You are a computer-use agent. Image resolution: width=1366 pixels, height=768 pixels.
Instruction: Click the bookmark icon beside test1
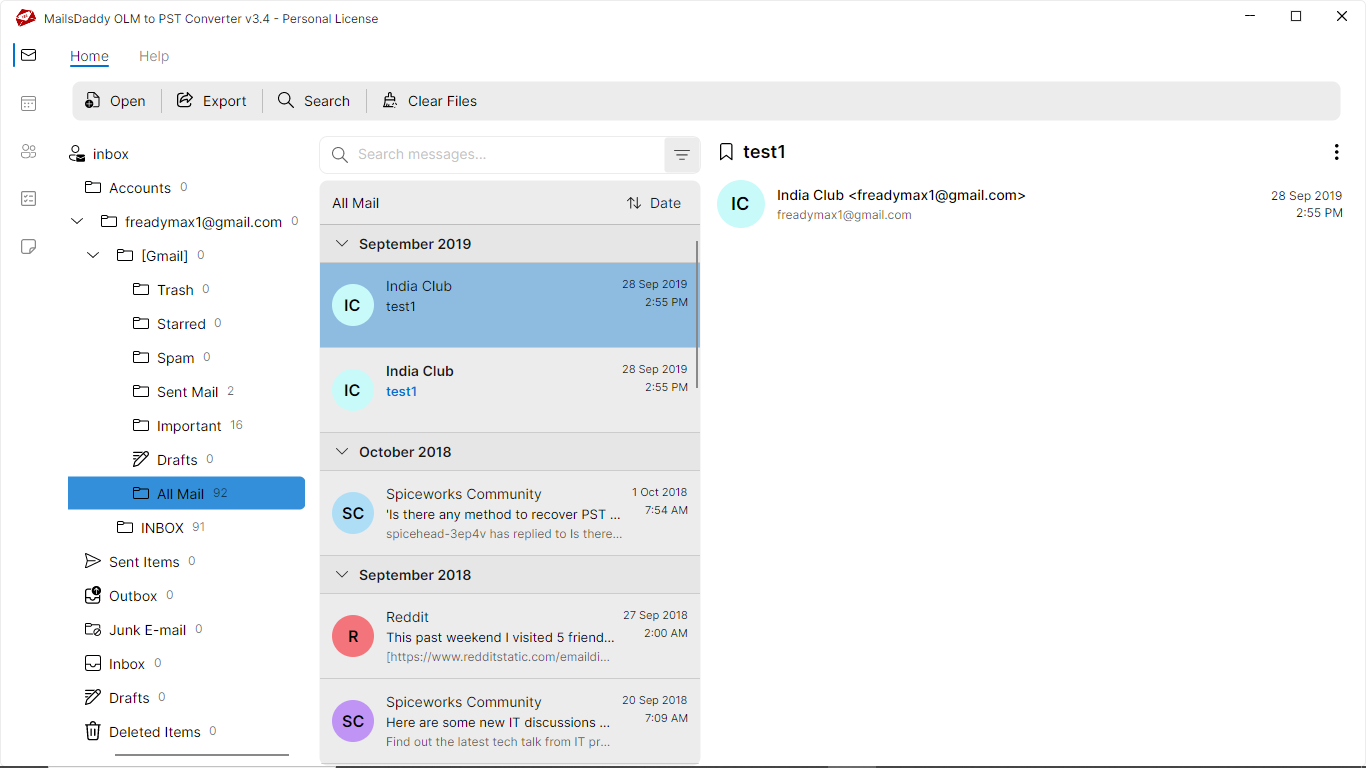pyautogui.click(x=726, y=152)
